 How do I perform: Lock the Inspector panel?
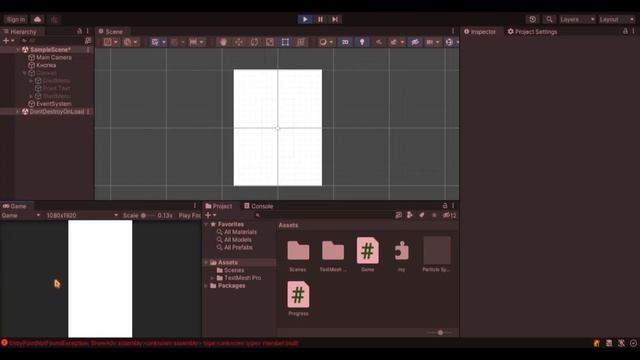point(625,31)
